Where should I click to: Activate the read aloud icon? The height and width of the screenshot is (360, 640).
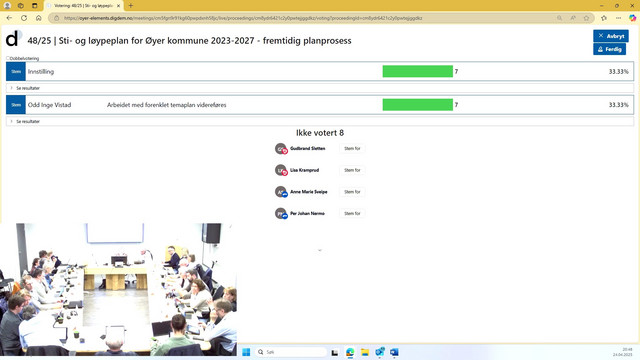pyautogui.click(x=573, y=18)
